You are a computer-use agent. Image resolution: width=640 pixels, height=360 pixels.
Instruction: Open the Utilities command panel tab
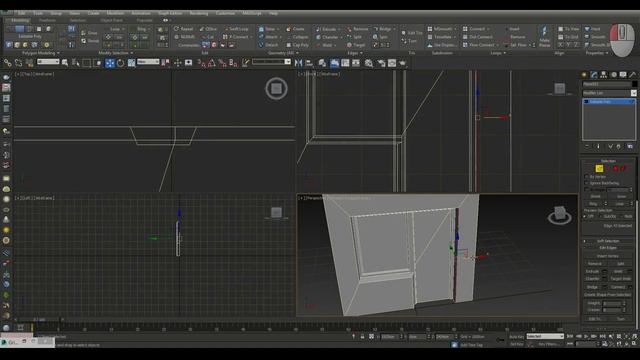point(633,75)
